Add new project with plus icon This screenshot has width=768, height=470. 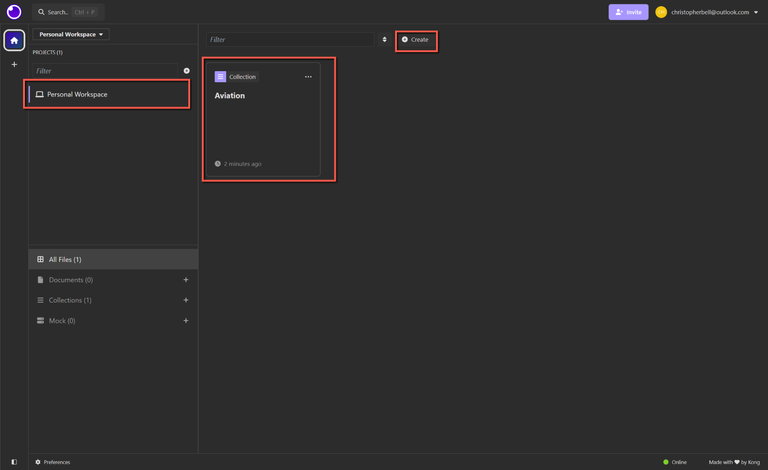point(186,71)
